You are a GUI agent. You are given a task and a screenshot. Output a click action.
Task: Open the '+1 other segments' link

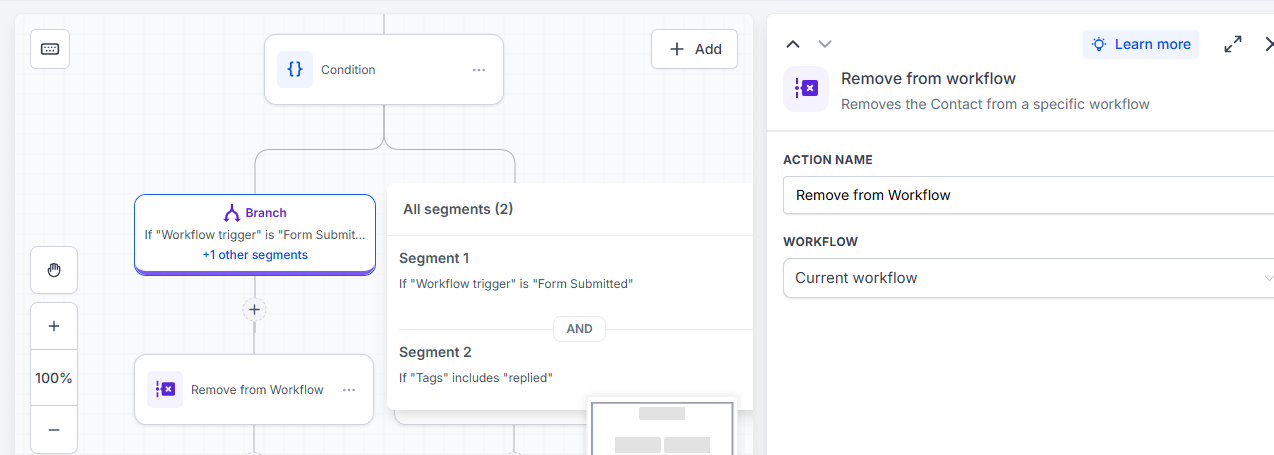point(255,255)
